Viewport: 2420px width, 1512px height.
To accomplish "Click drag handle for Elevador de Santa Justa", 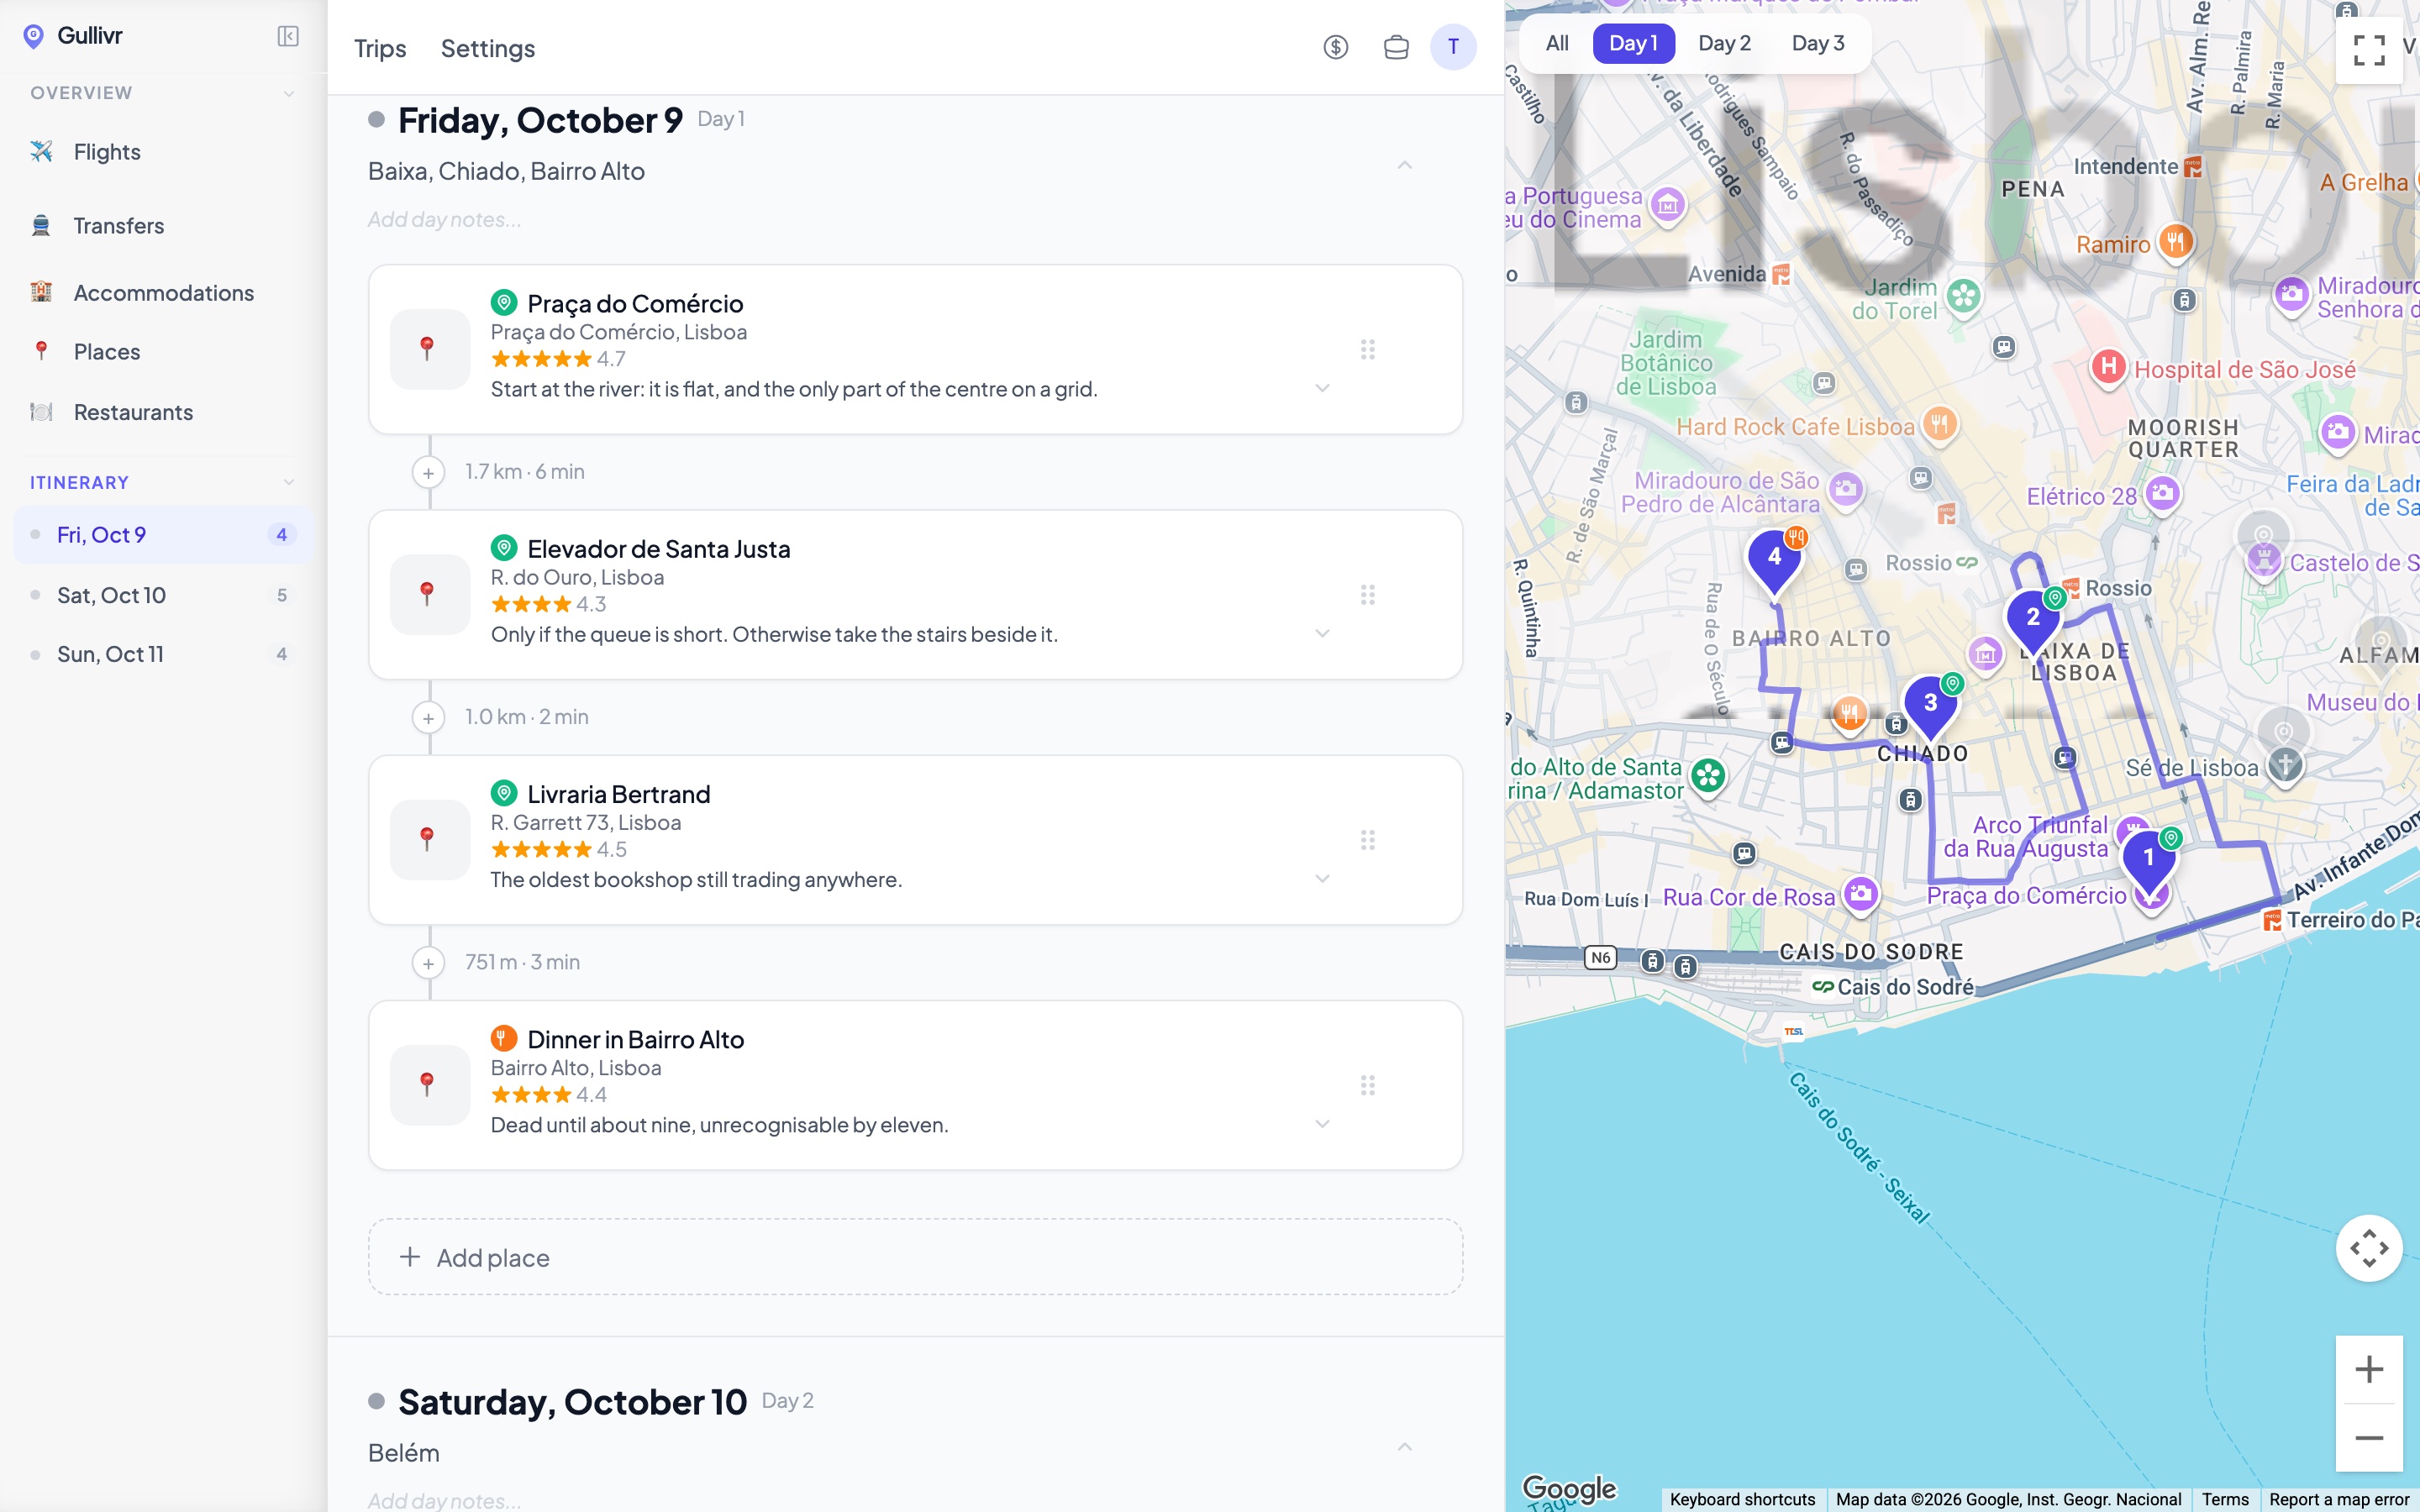I will pos(1368,595).
